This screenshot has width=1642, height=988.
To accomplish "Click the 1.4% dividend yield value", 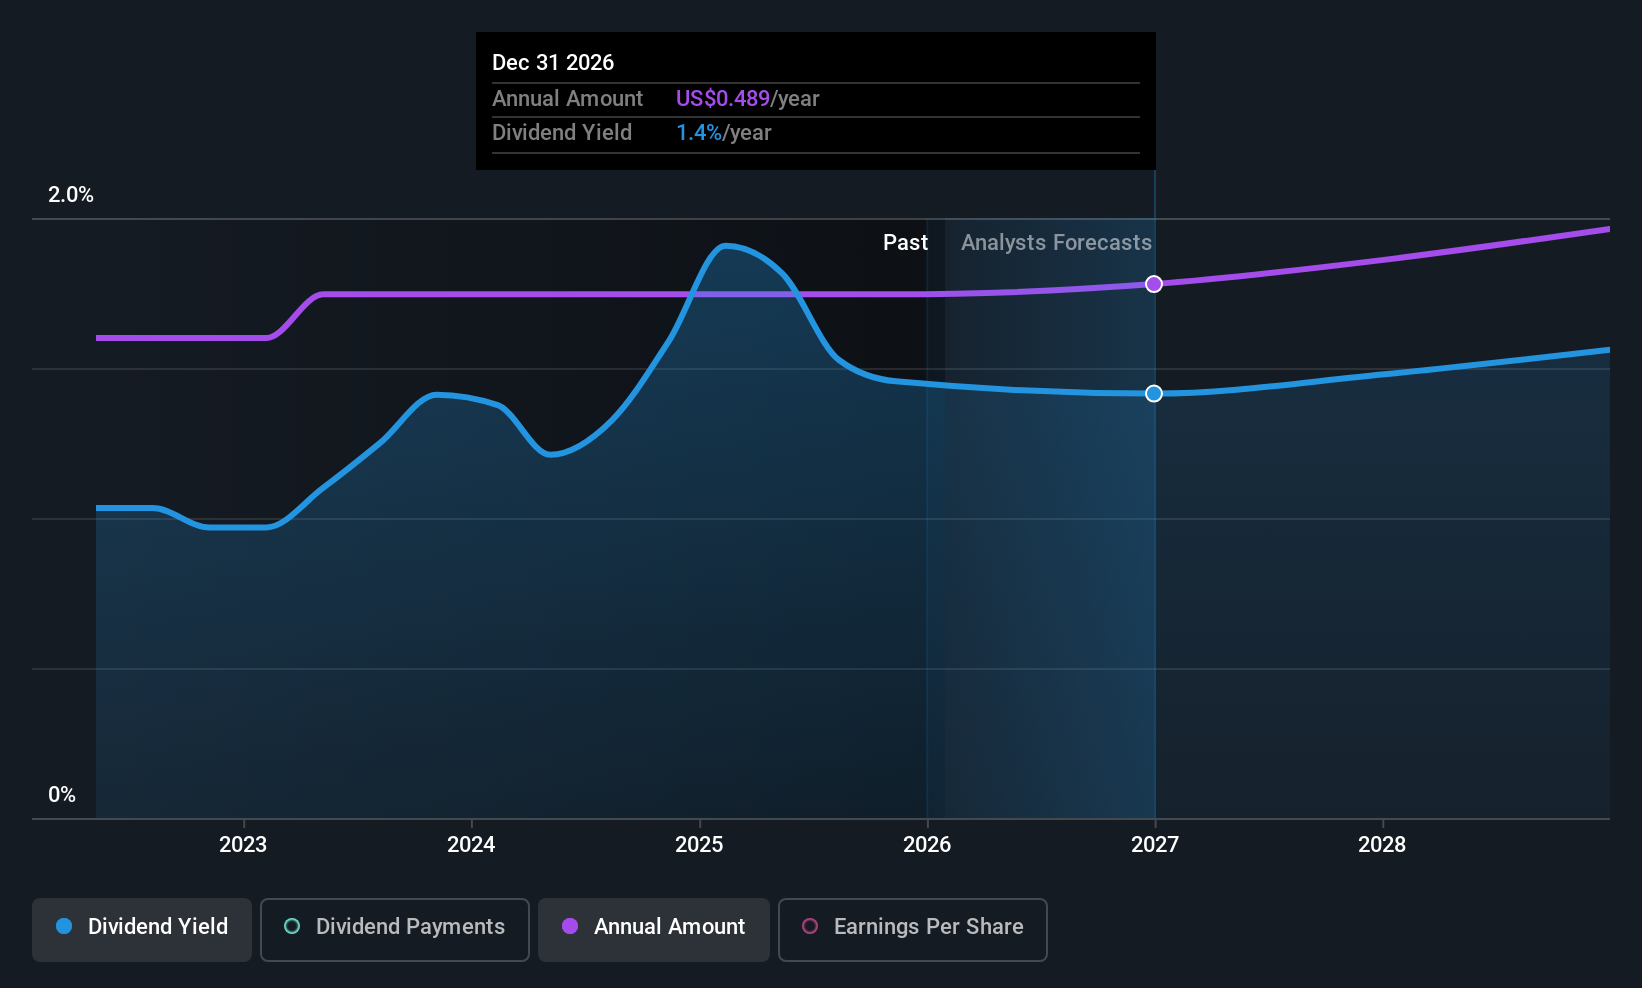I will point(699,133).
